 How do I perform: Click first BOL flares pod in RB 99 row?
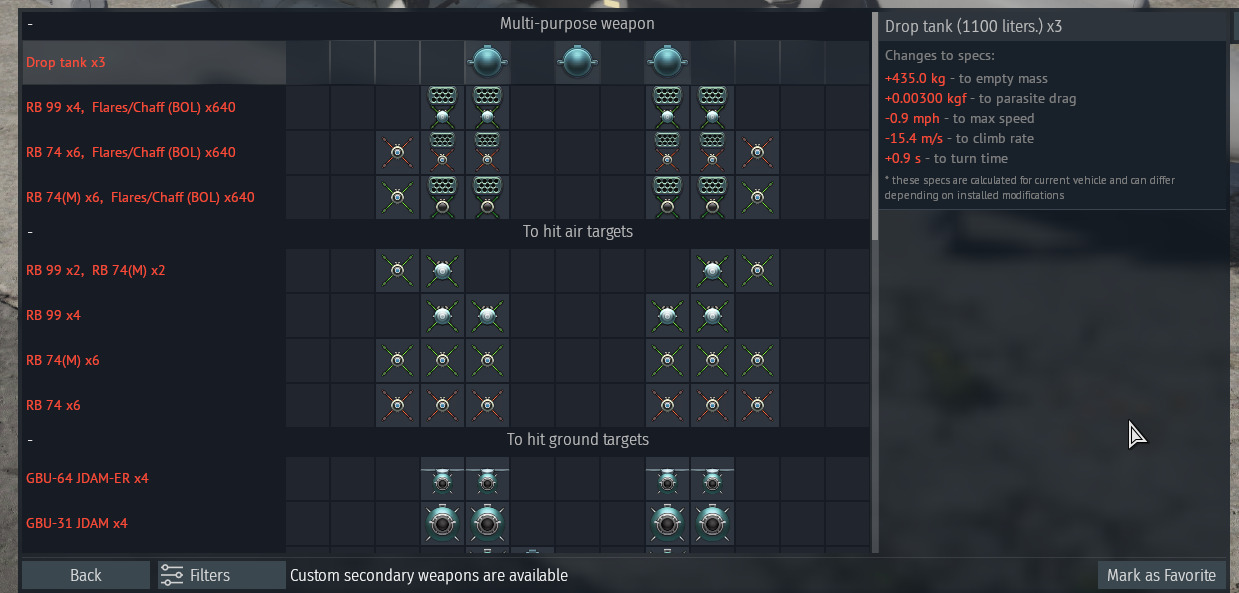click(442, 107)
